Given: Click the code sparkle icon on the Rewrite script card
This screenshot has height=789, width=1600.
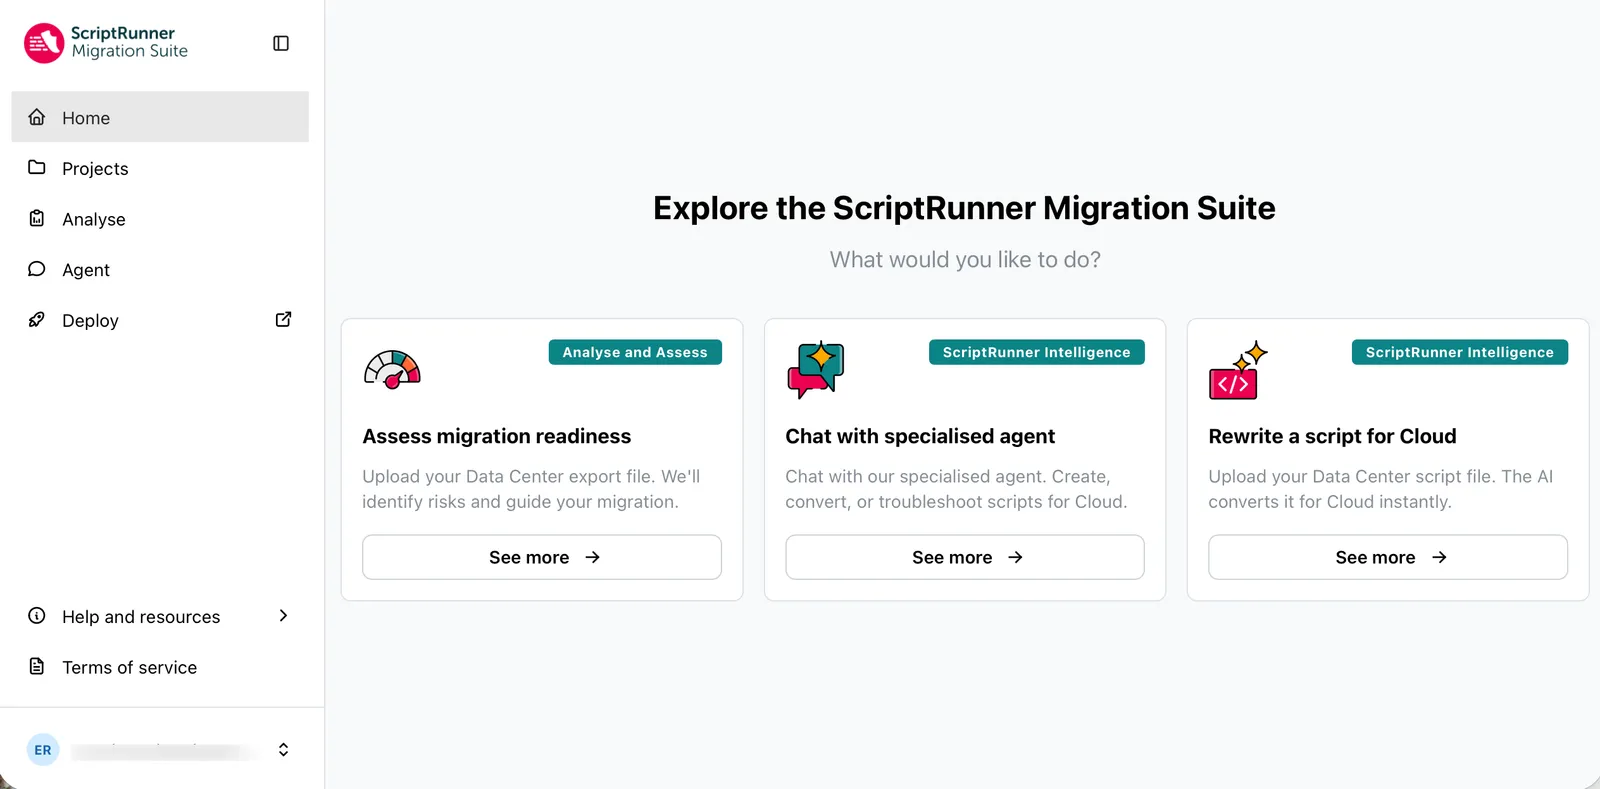Looking at the screenshot, I should [x=1238, y=370].
